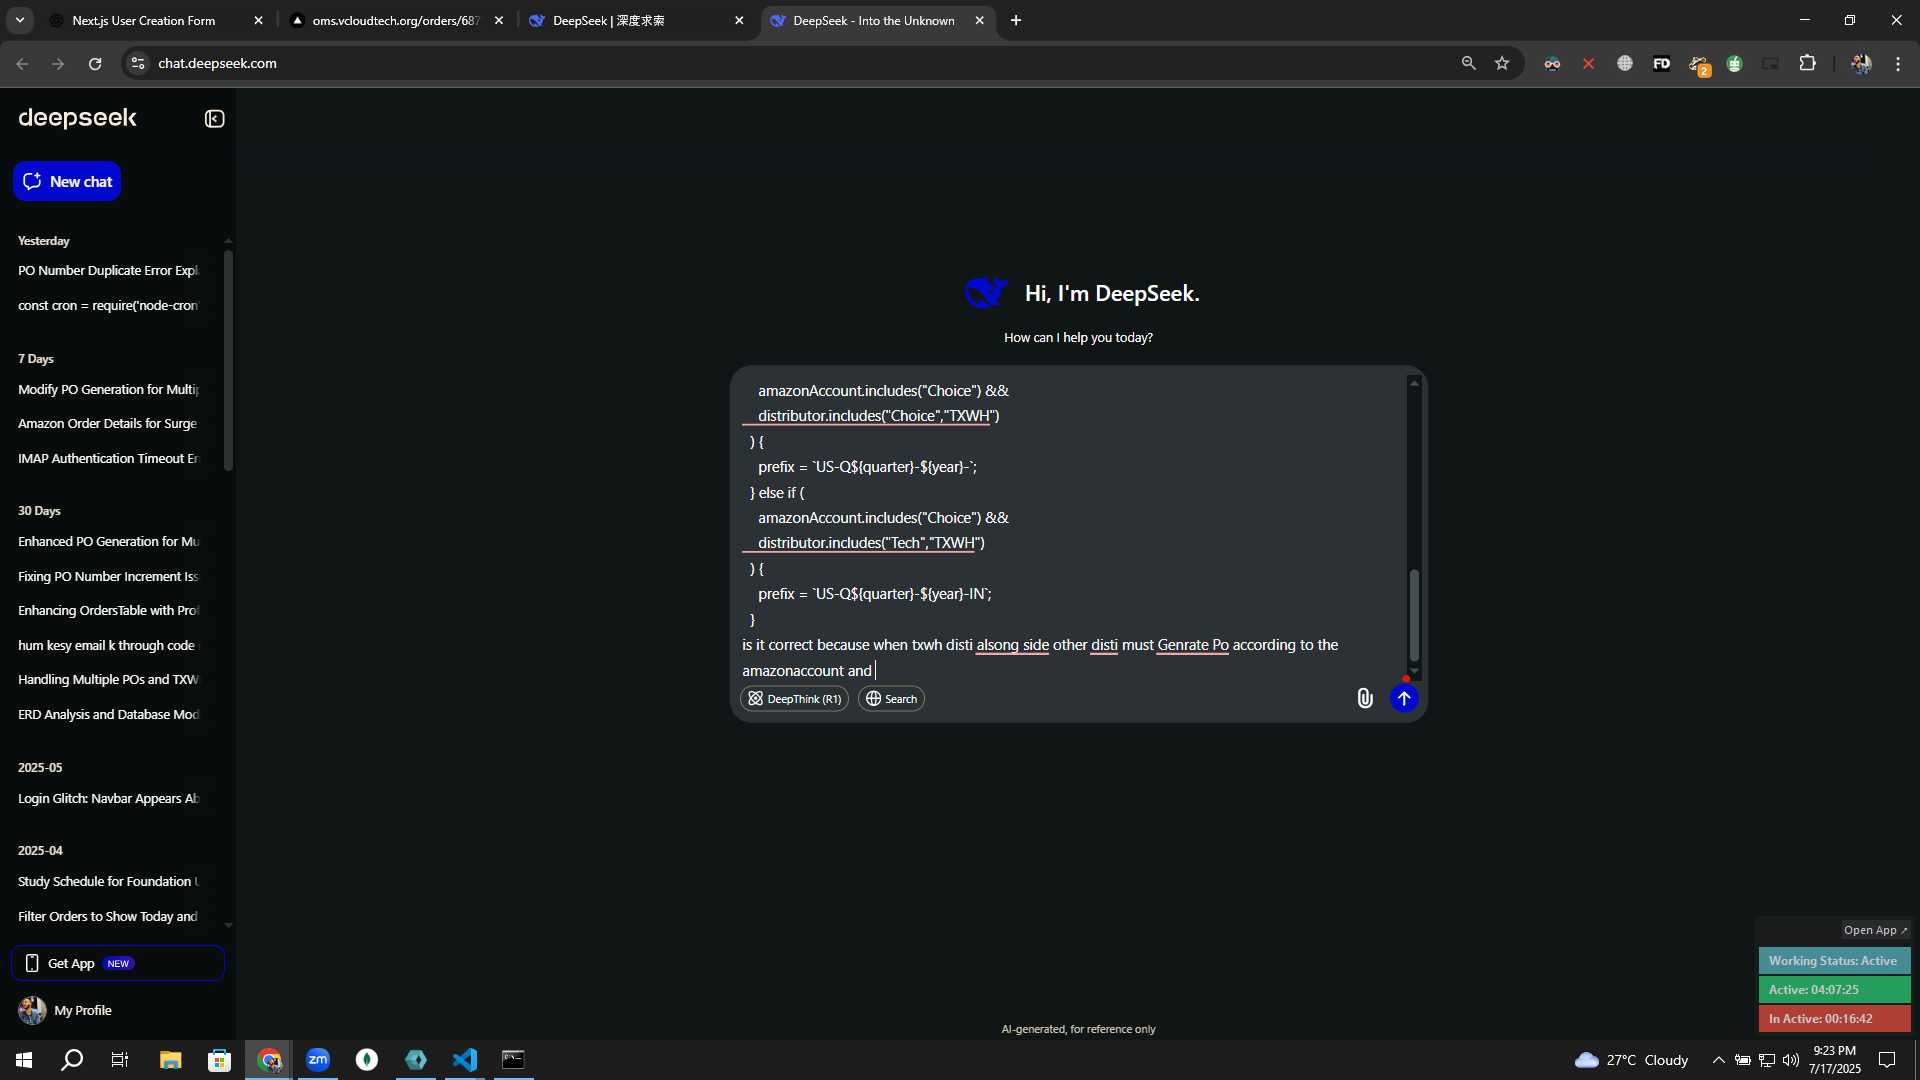This screenshot has width=1920, height=1080.
Task: Open a new browser tab
Action: point(1016,20)
